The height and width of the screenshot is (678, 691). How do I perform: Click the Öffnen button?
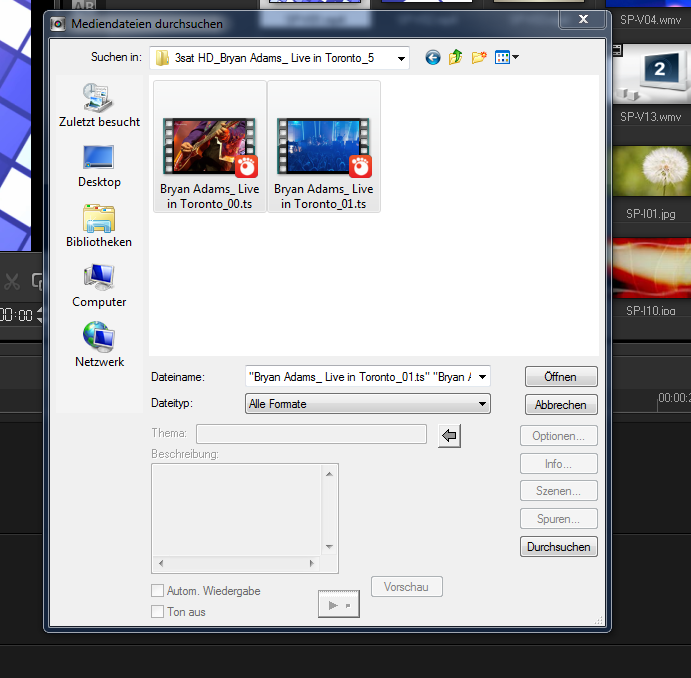pos(561,377)
